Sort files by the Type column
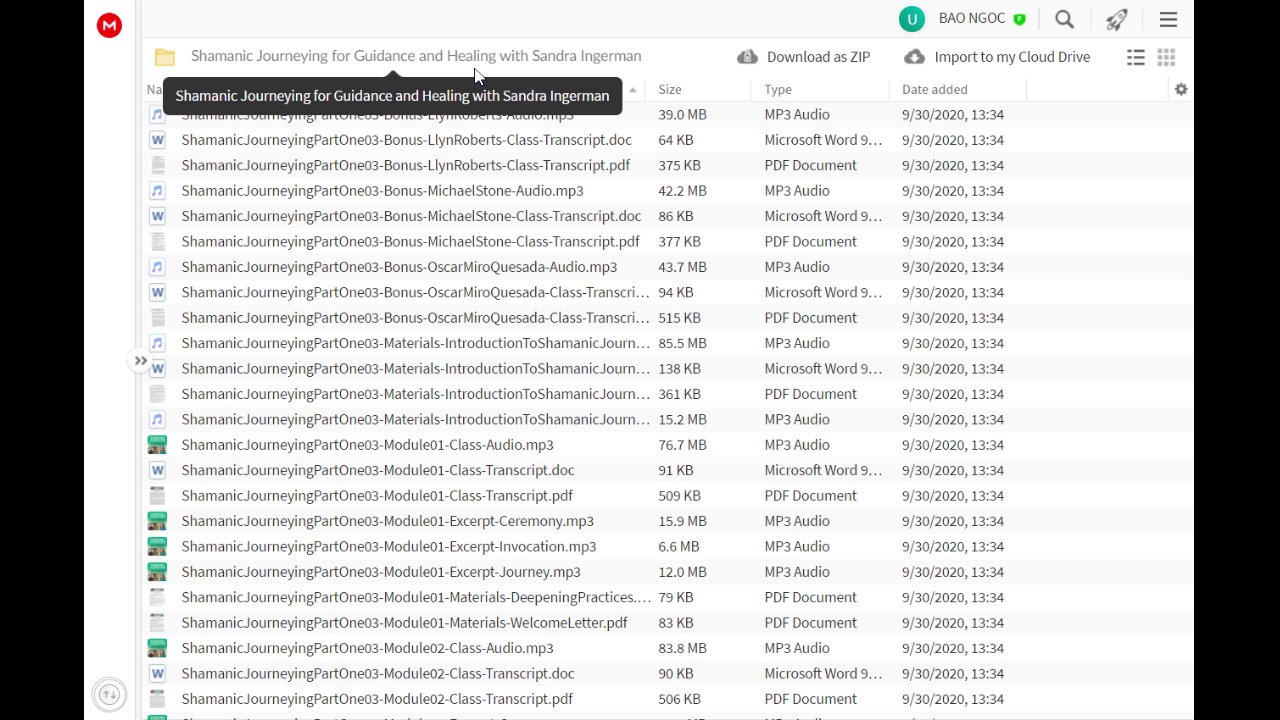 [x=778, y=89]
